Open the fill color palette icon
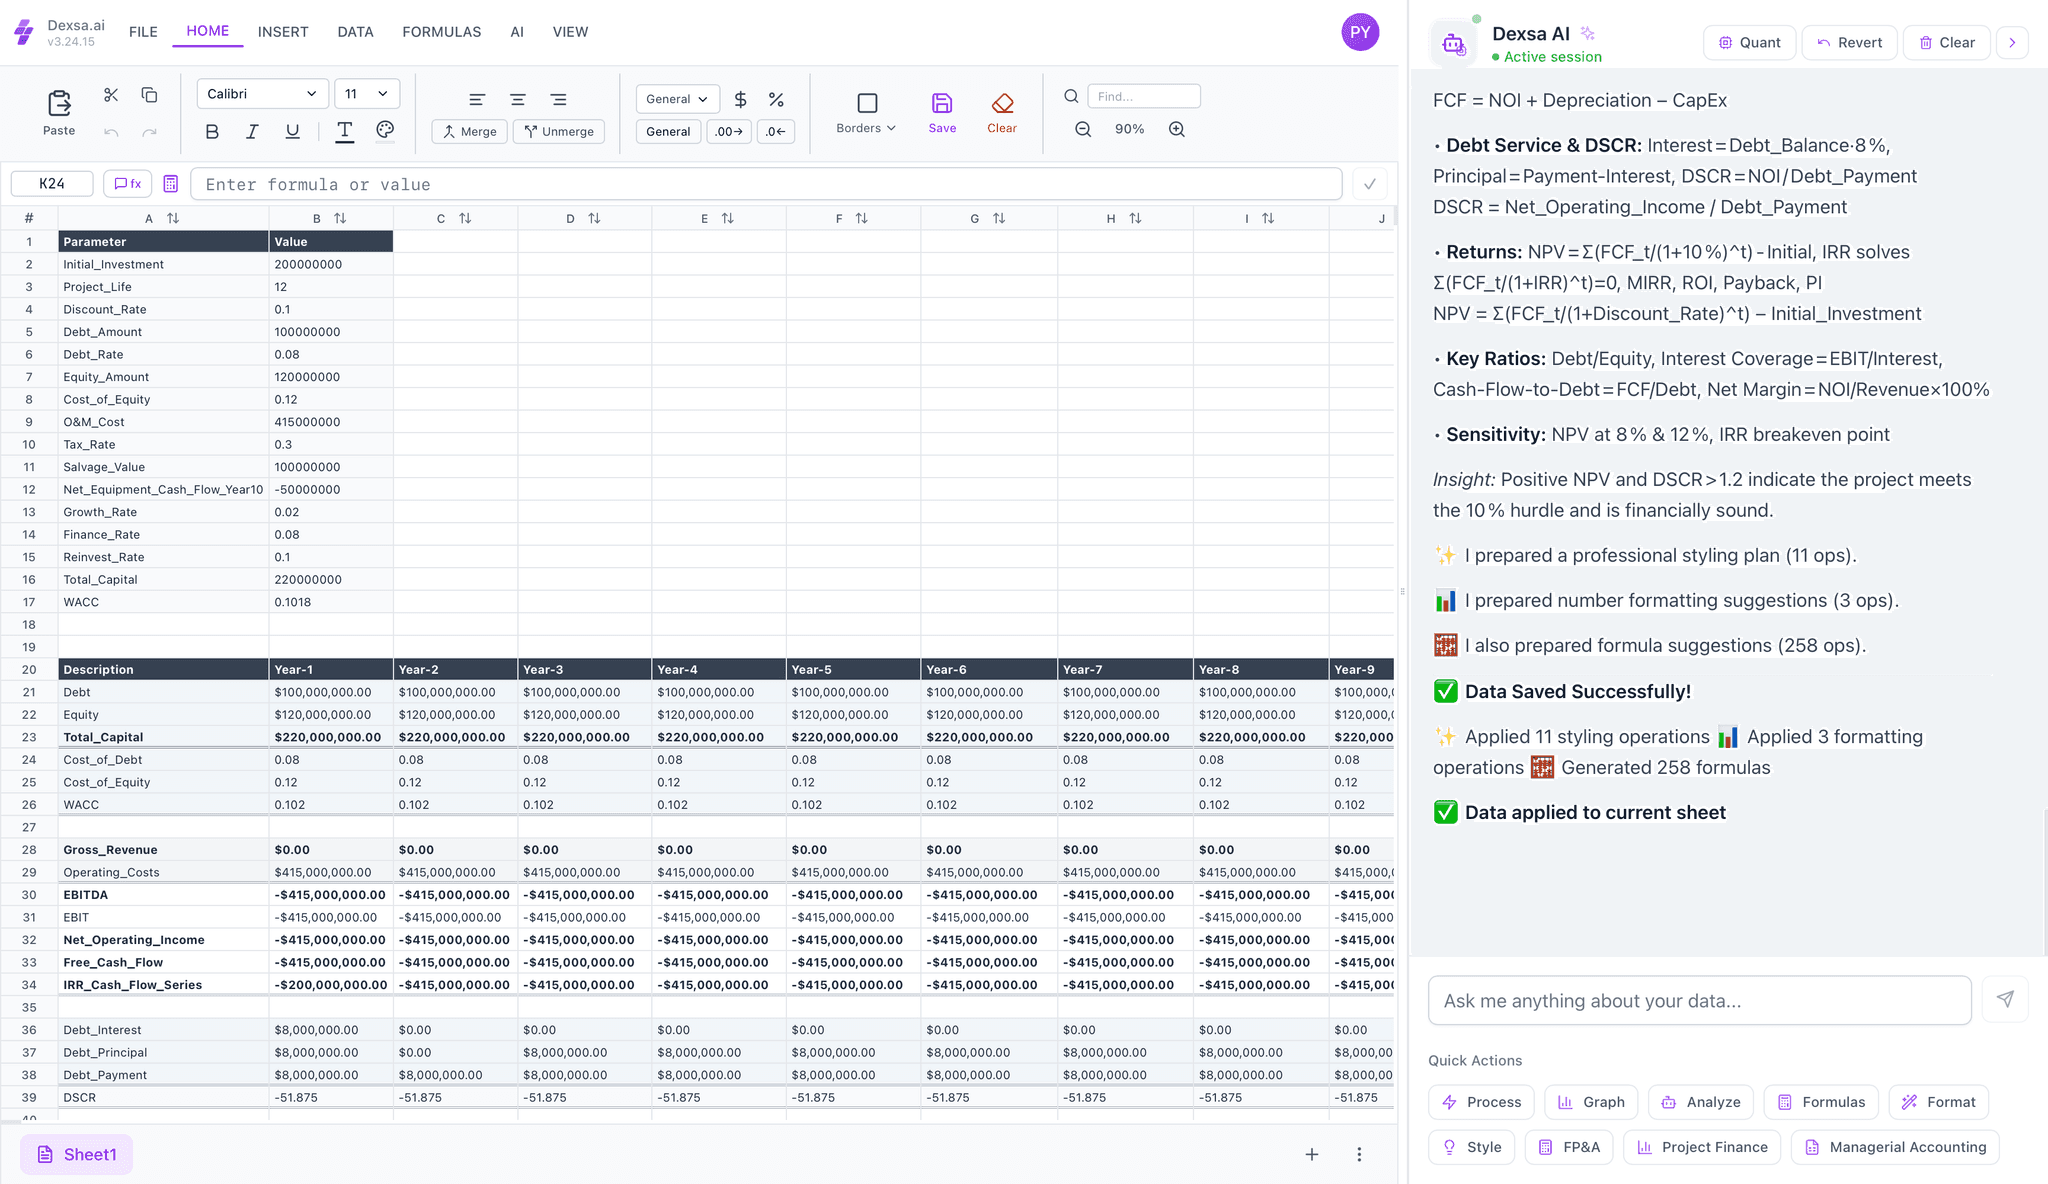This screenshot has width=2048, height=1184. coord(385,130)
